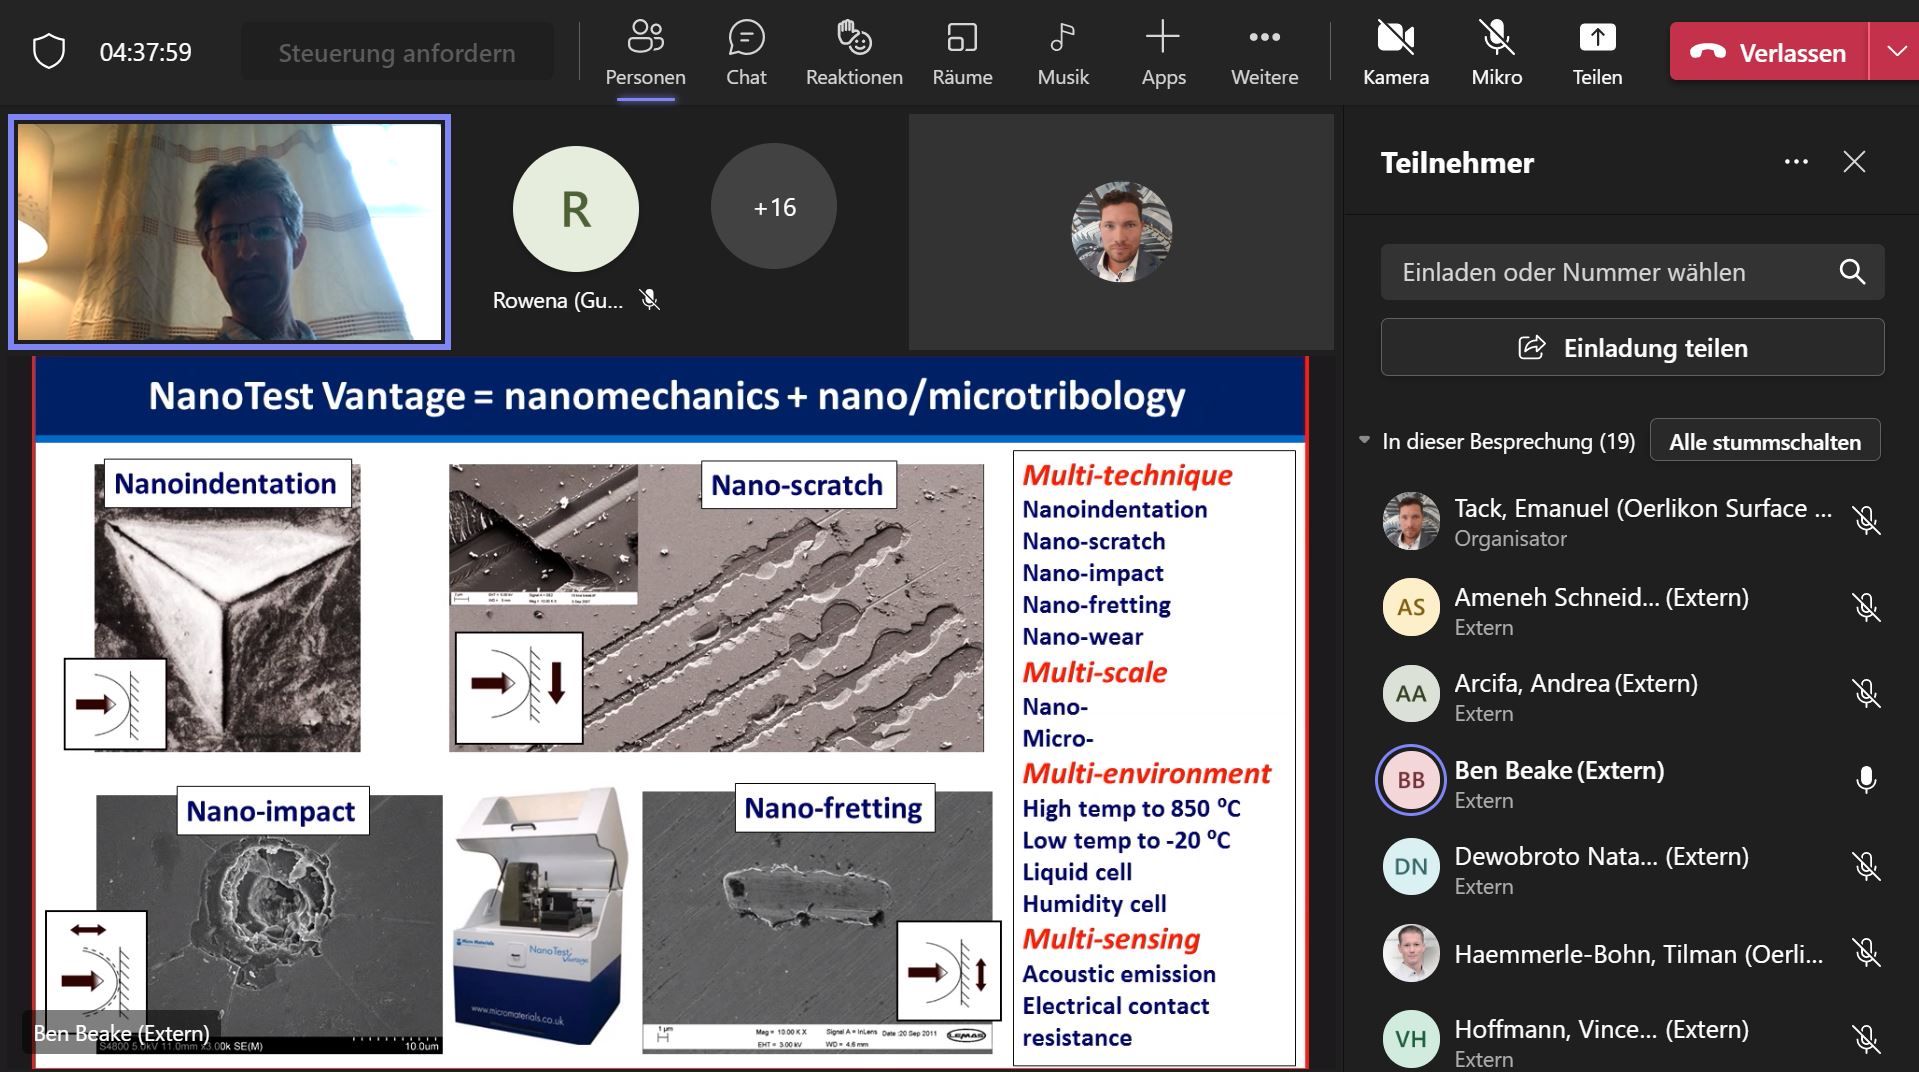Click the shield security icon
This screenshot has height=1072, width=1919.
(x=49, y=52)
